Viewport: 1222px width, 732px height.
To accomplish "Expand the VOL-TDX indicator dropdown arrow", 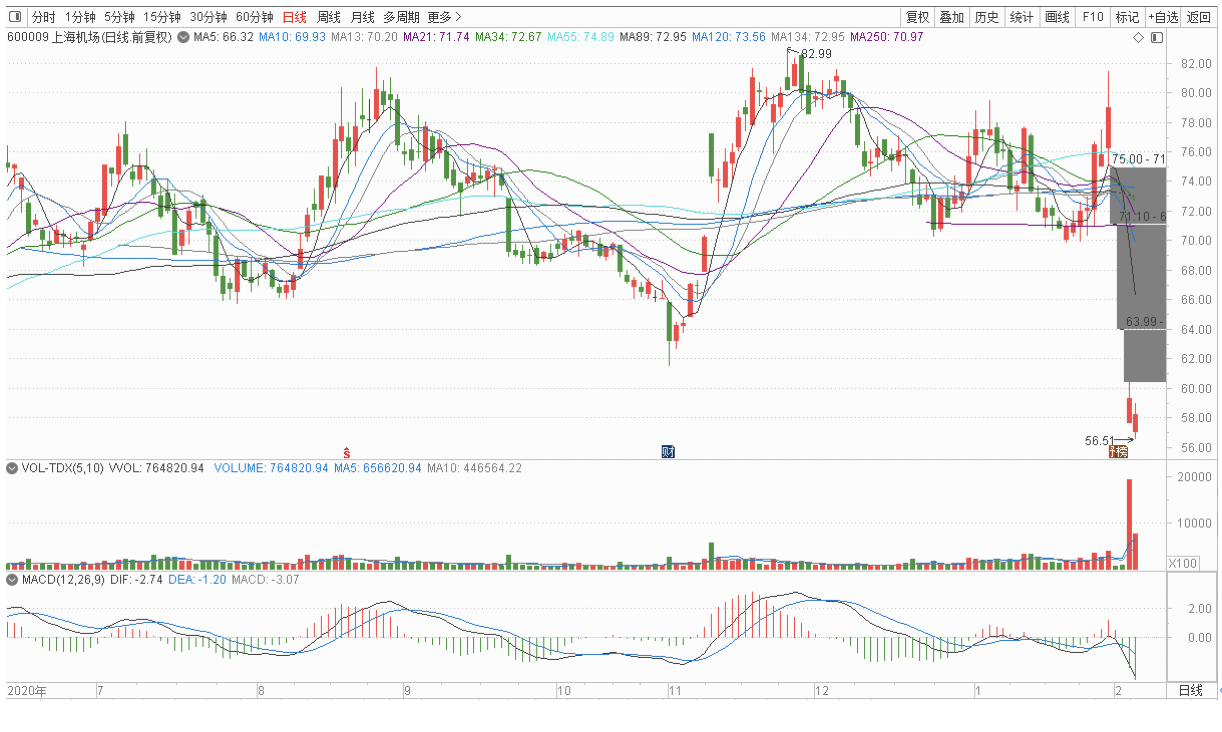I will pos(13,468).
